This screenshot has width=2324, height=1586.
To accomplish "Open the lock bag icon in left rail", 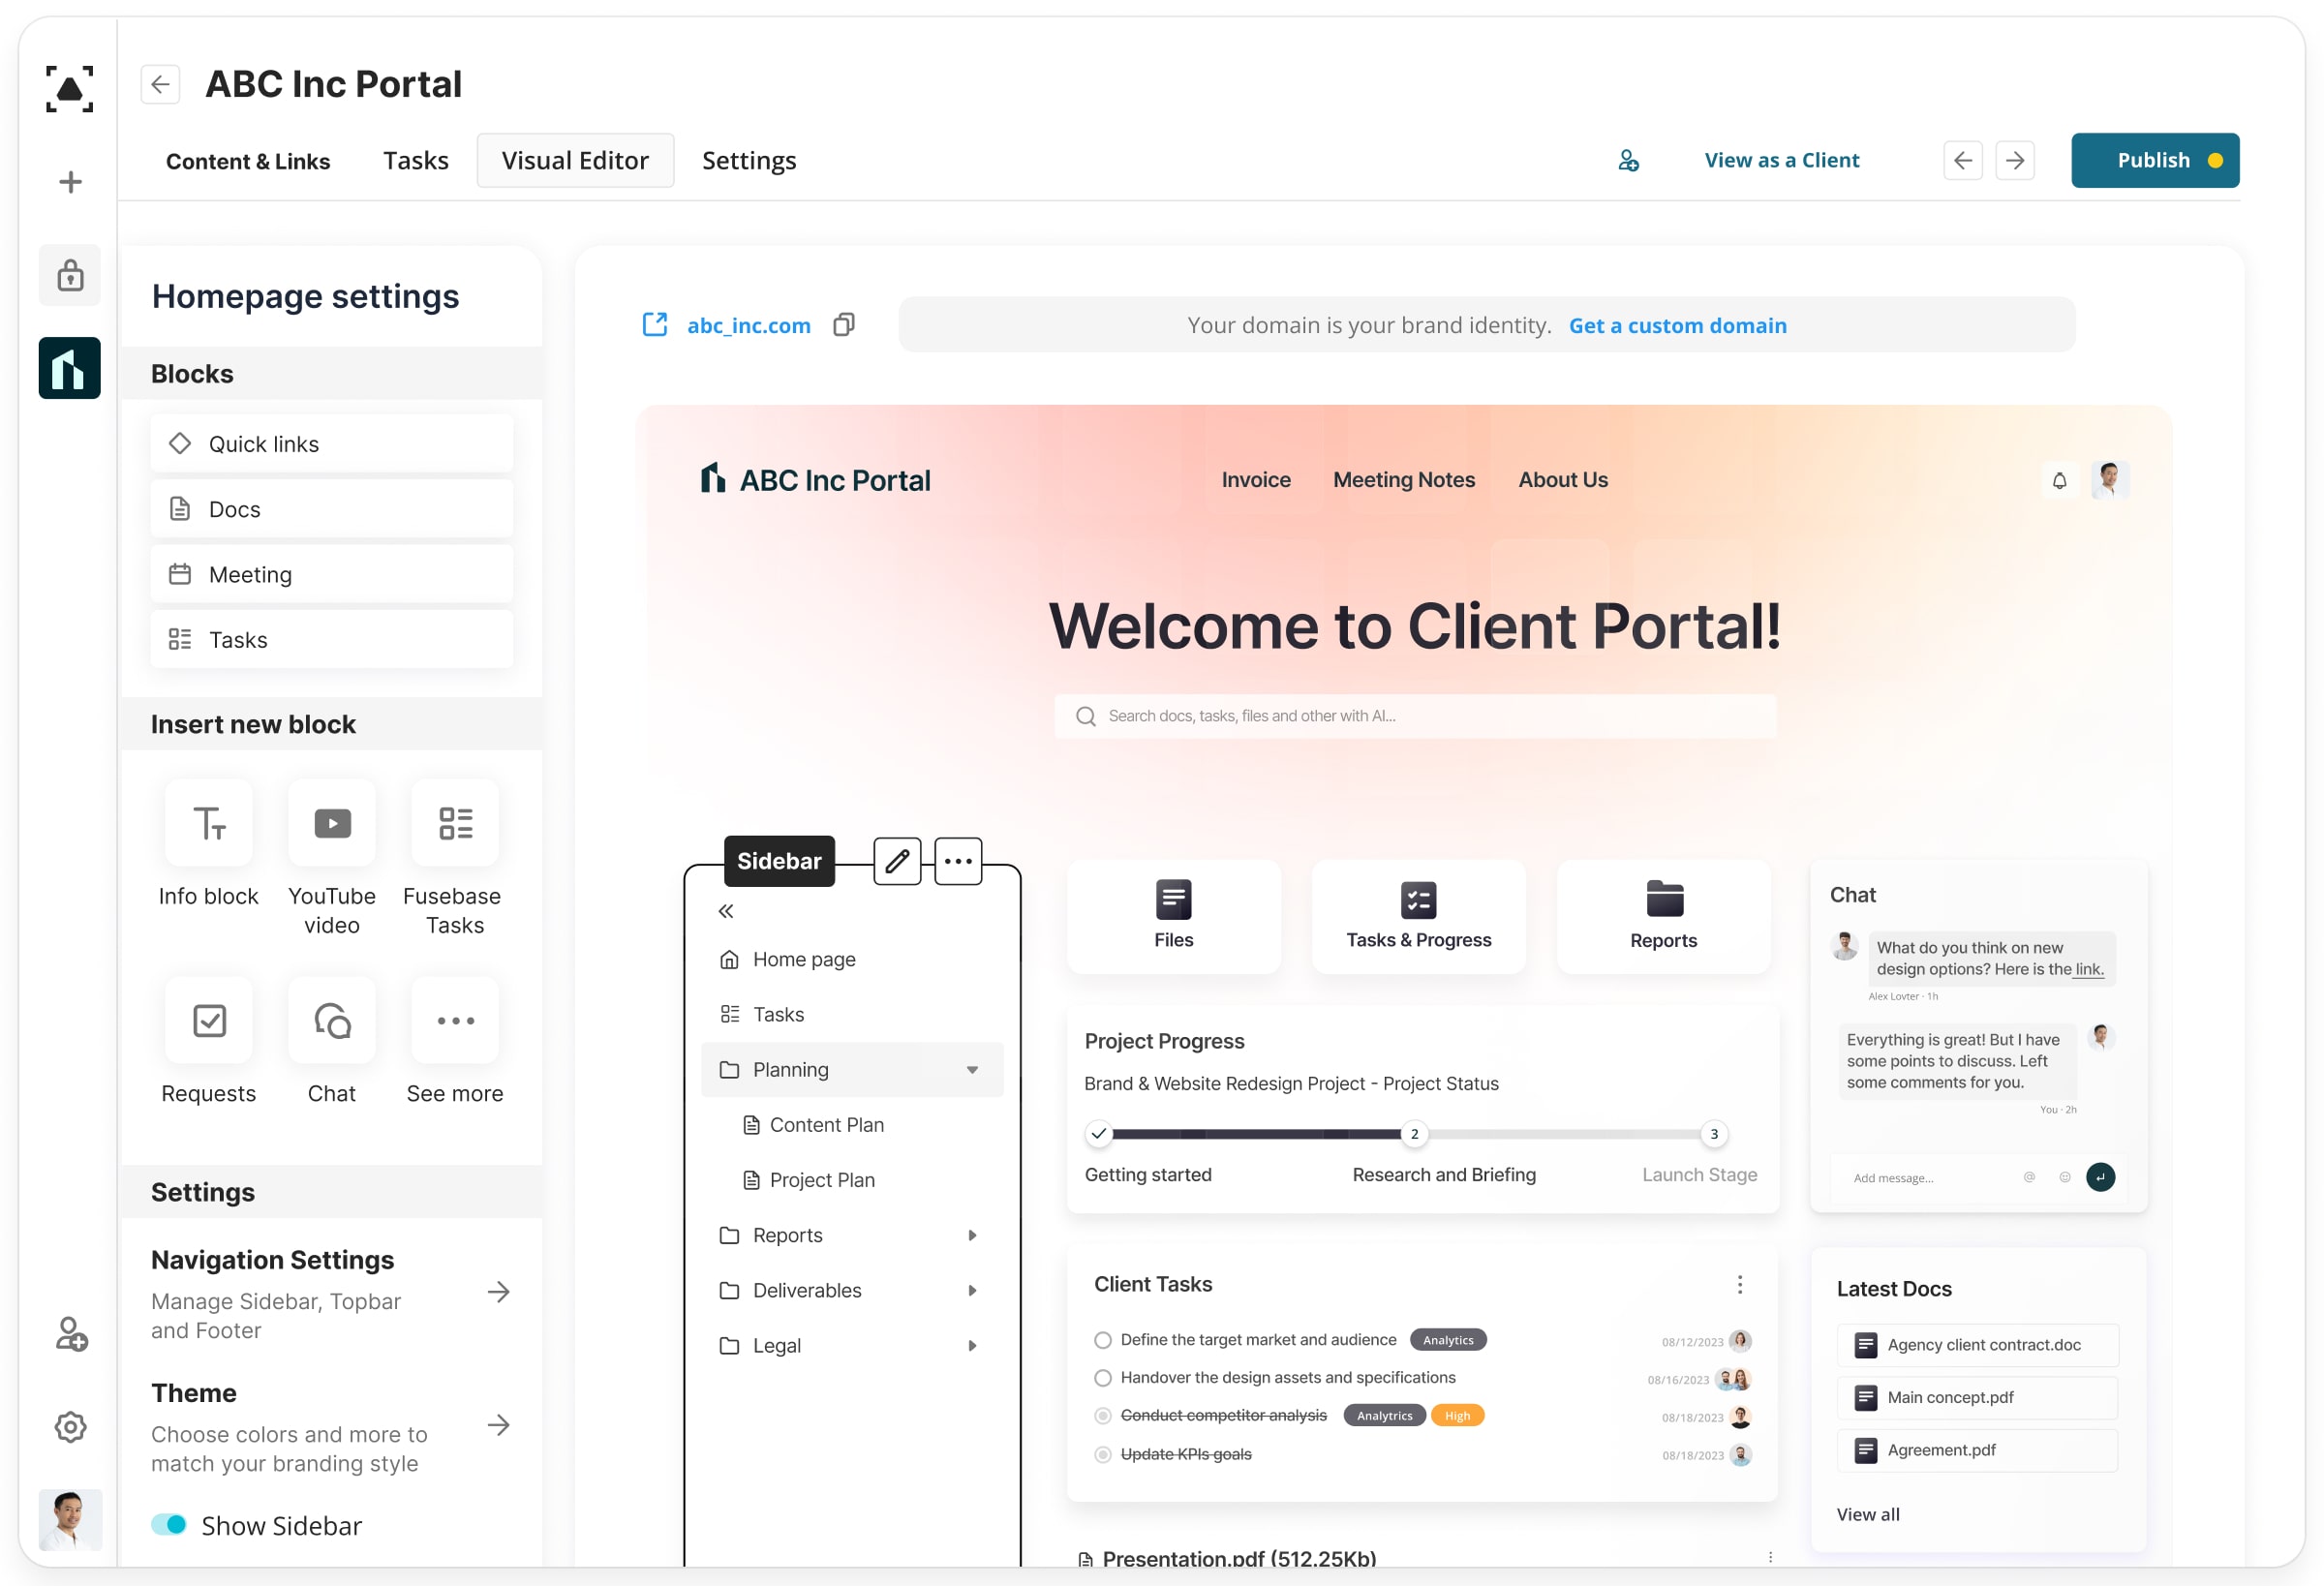I will (70, 275).
